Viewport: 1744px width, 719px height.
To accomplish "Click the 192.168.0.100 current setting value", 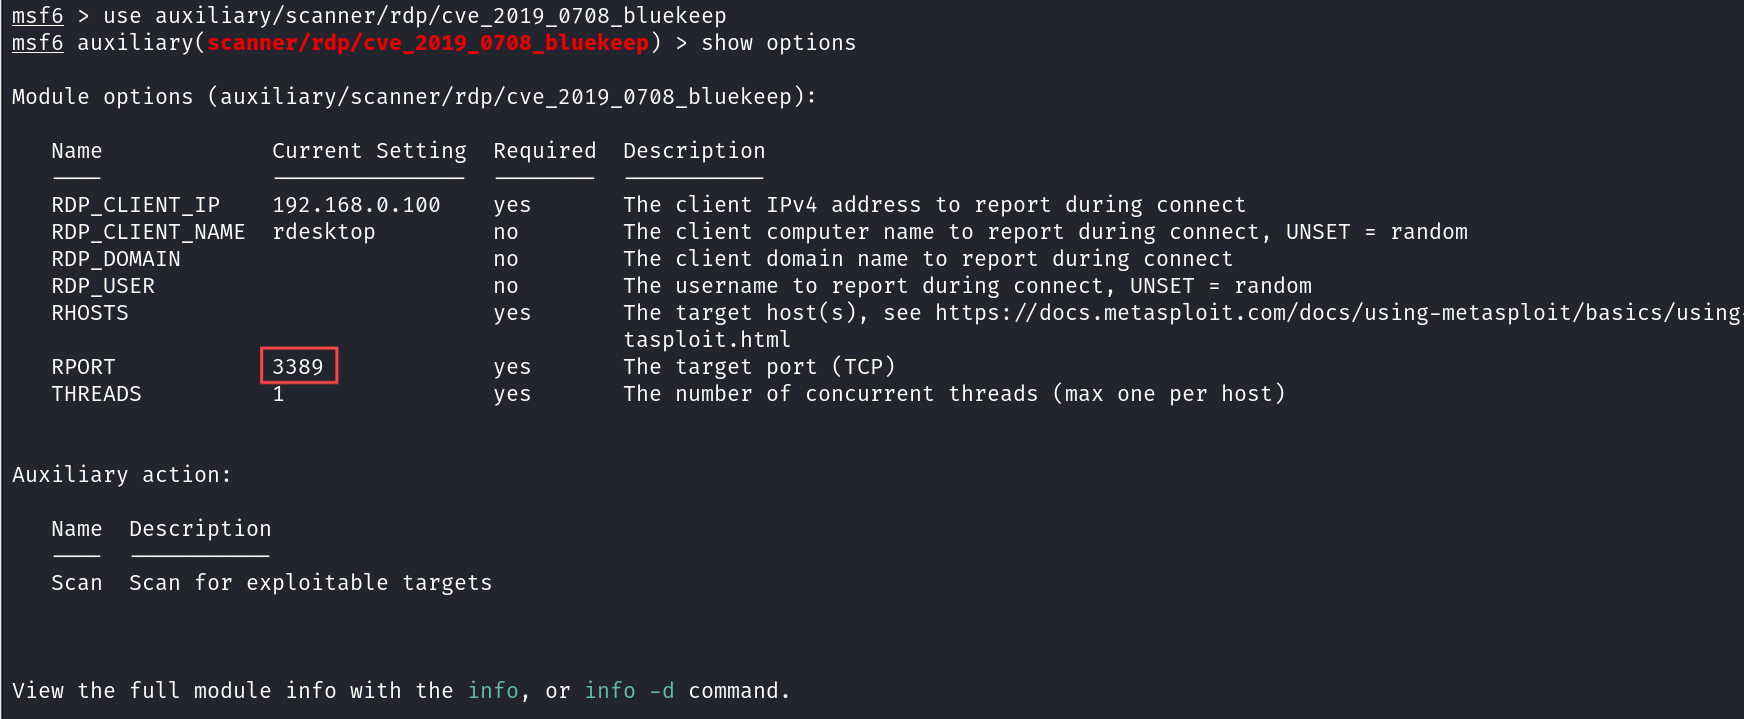I will click(356, 205).
